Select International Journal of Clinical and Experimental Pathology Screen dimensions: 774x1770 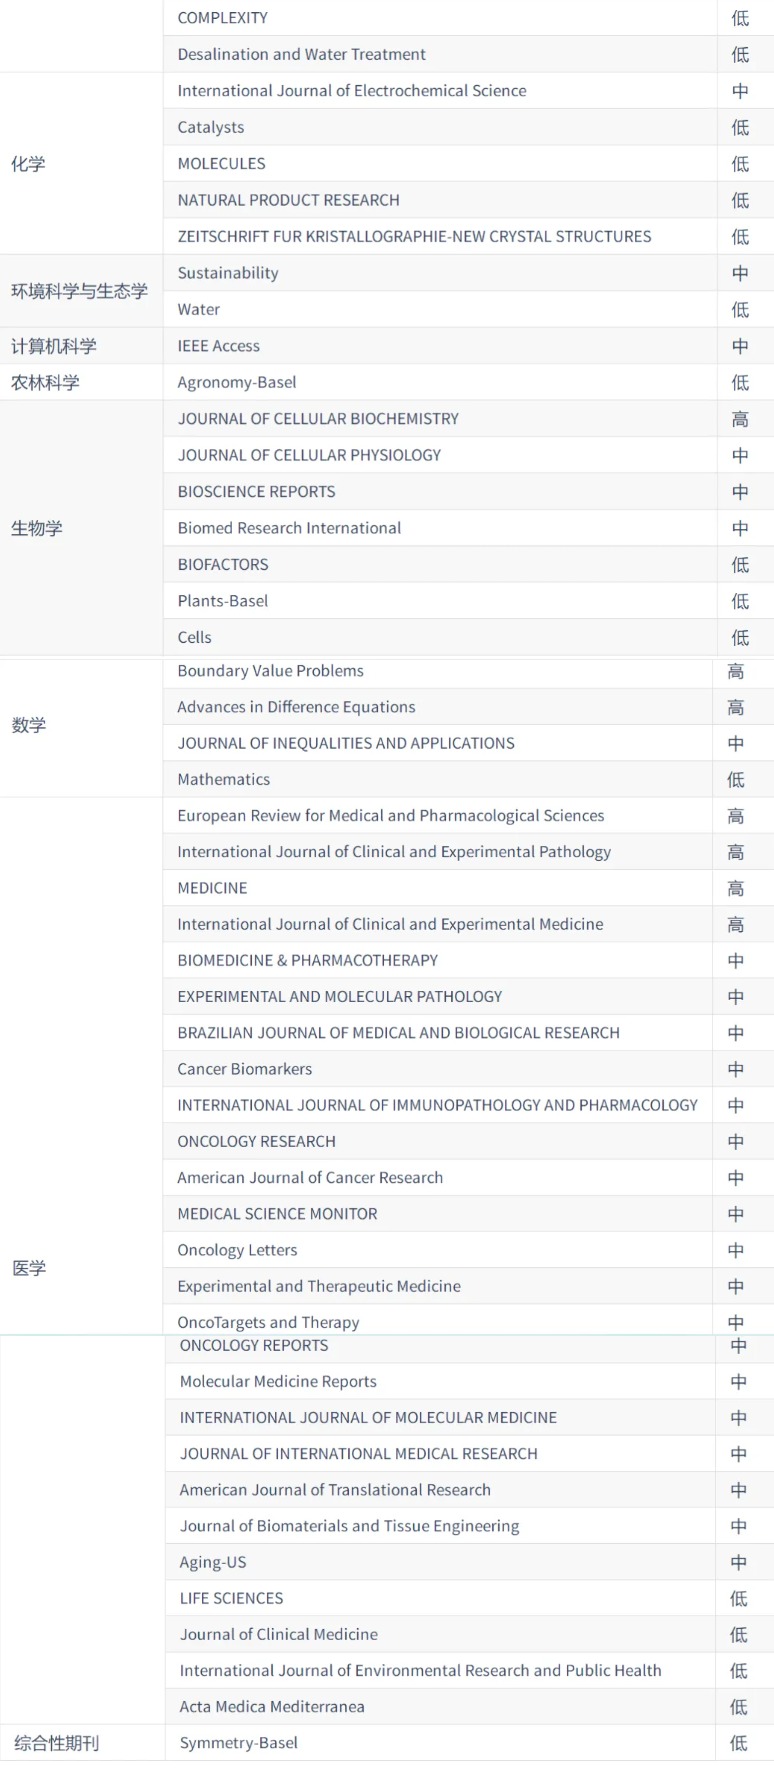point(394,852)
